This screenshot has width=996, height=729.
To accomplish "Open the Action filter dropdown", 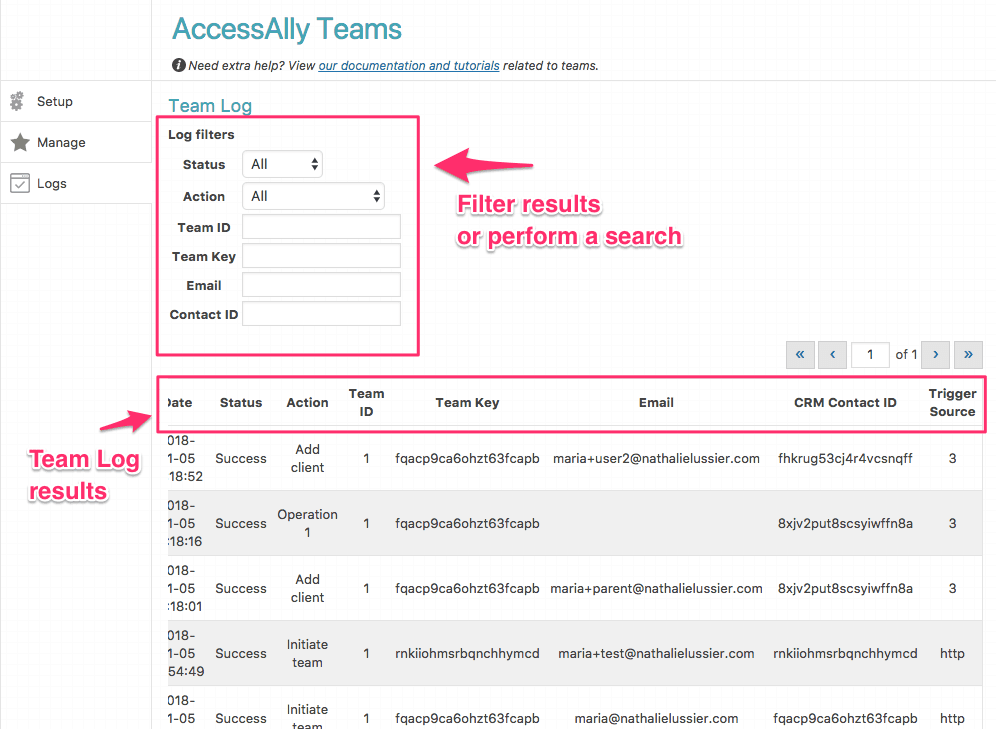I will (x=314, y=196).
